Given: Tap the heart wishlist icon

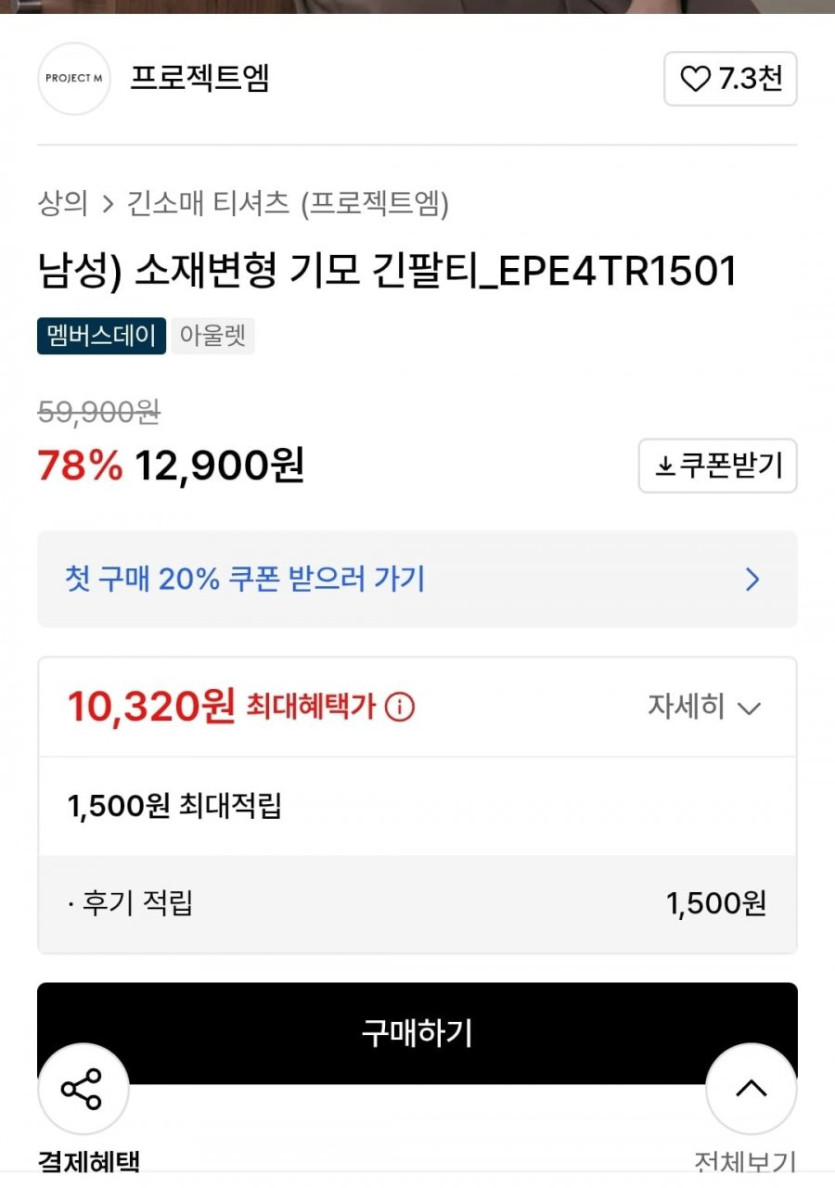Looking at the screenshot, I should coord(694,79).
